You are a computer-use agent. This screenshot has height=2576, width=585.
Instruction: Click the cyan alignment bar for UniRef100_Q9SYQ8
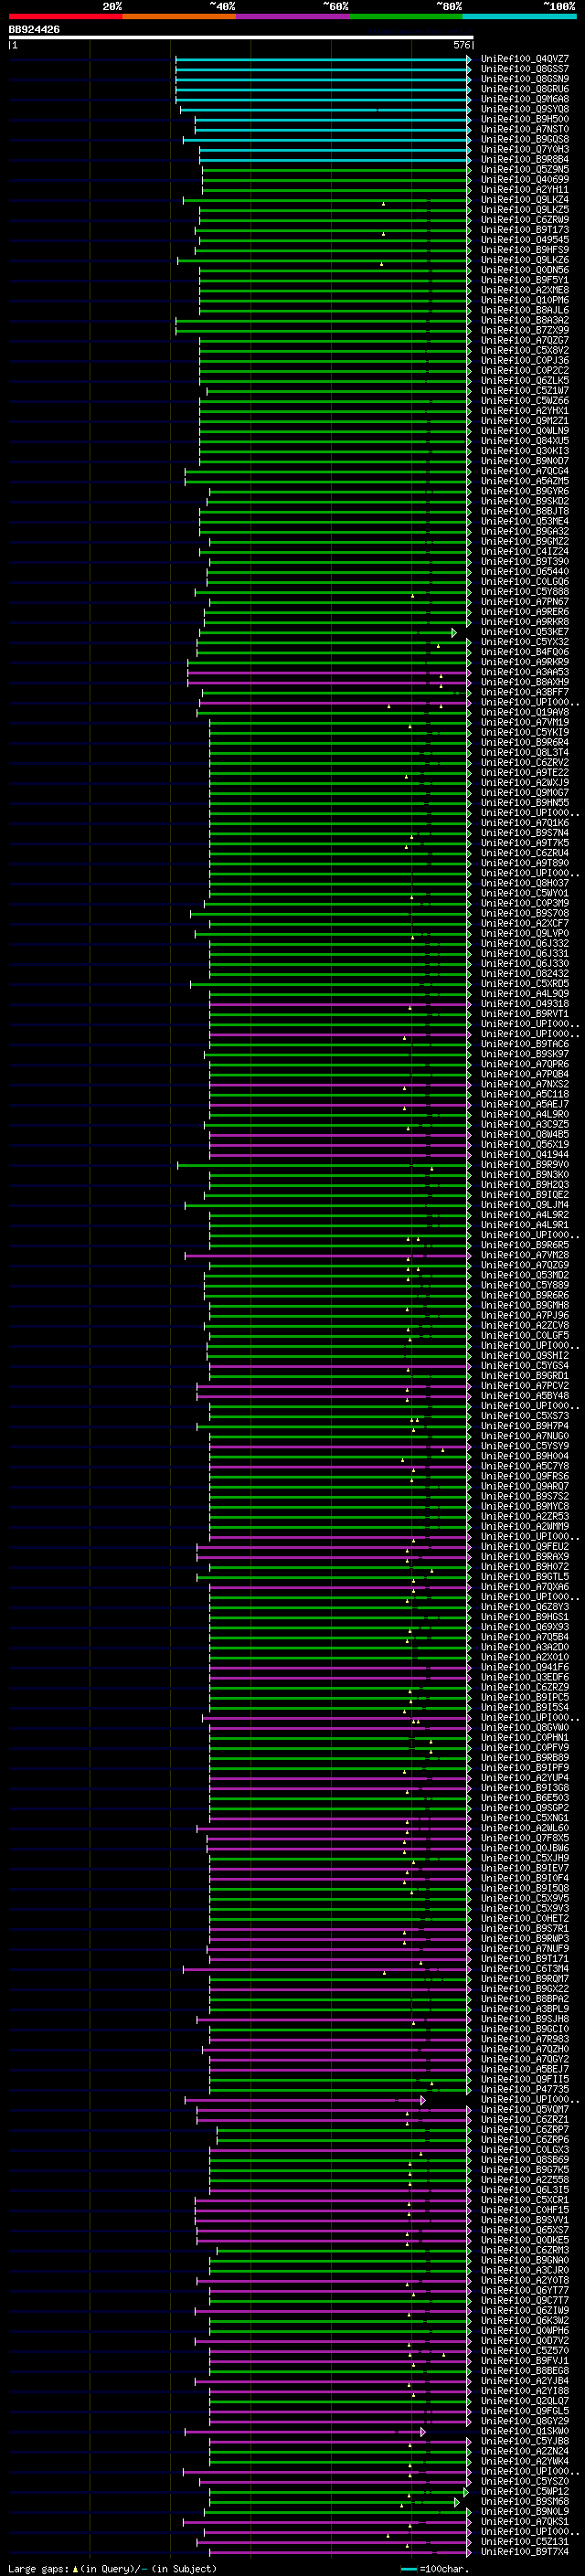click(325, 109)
